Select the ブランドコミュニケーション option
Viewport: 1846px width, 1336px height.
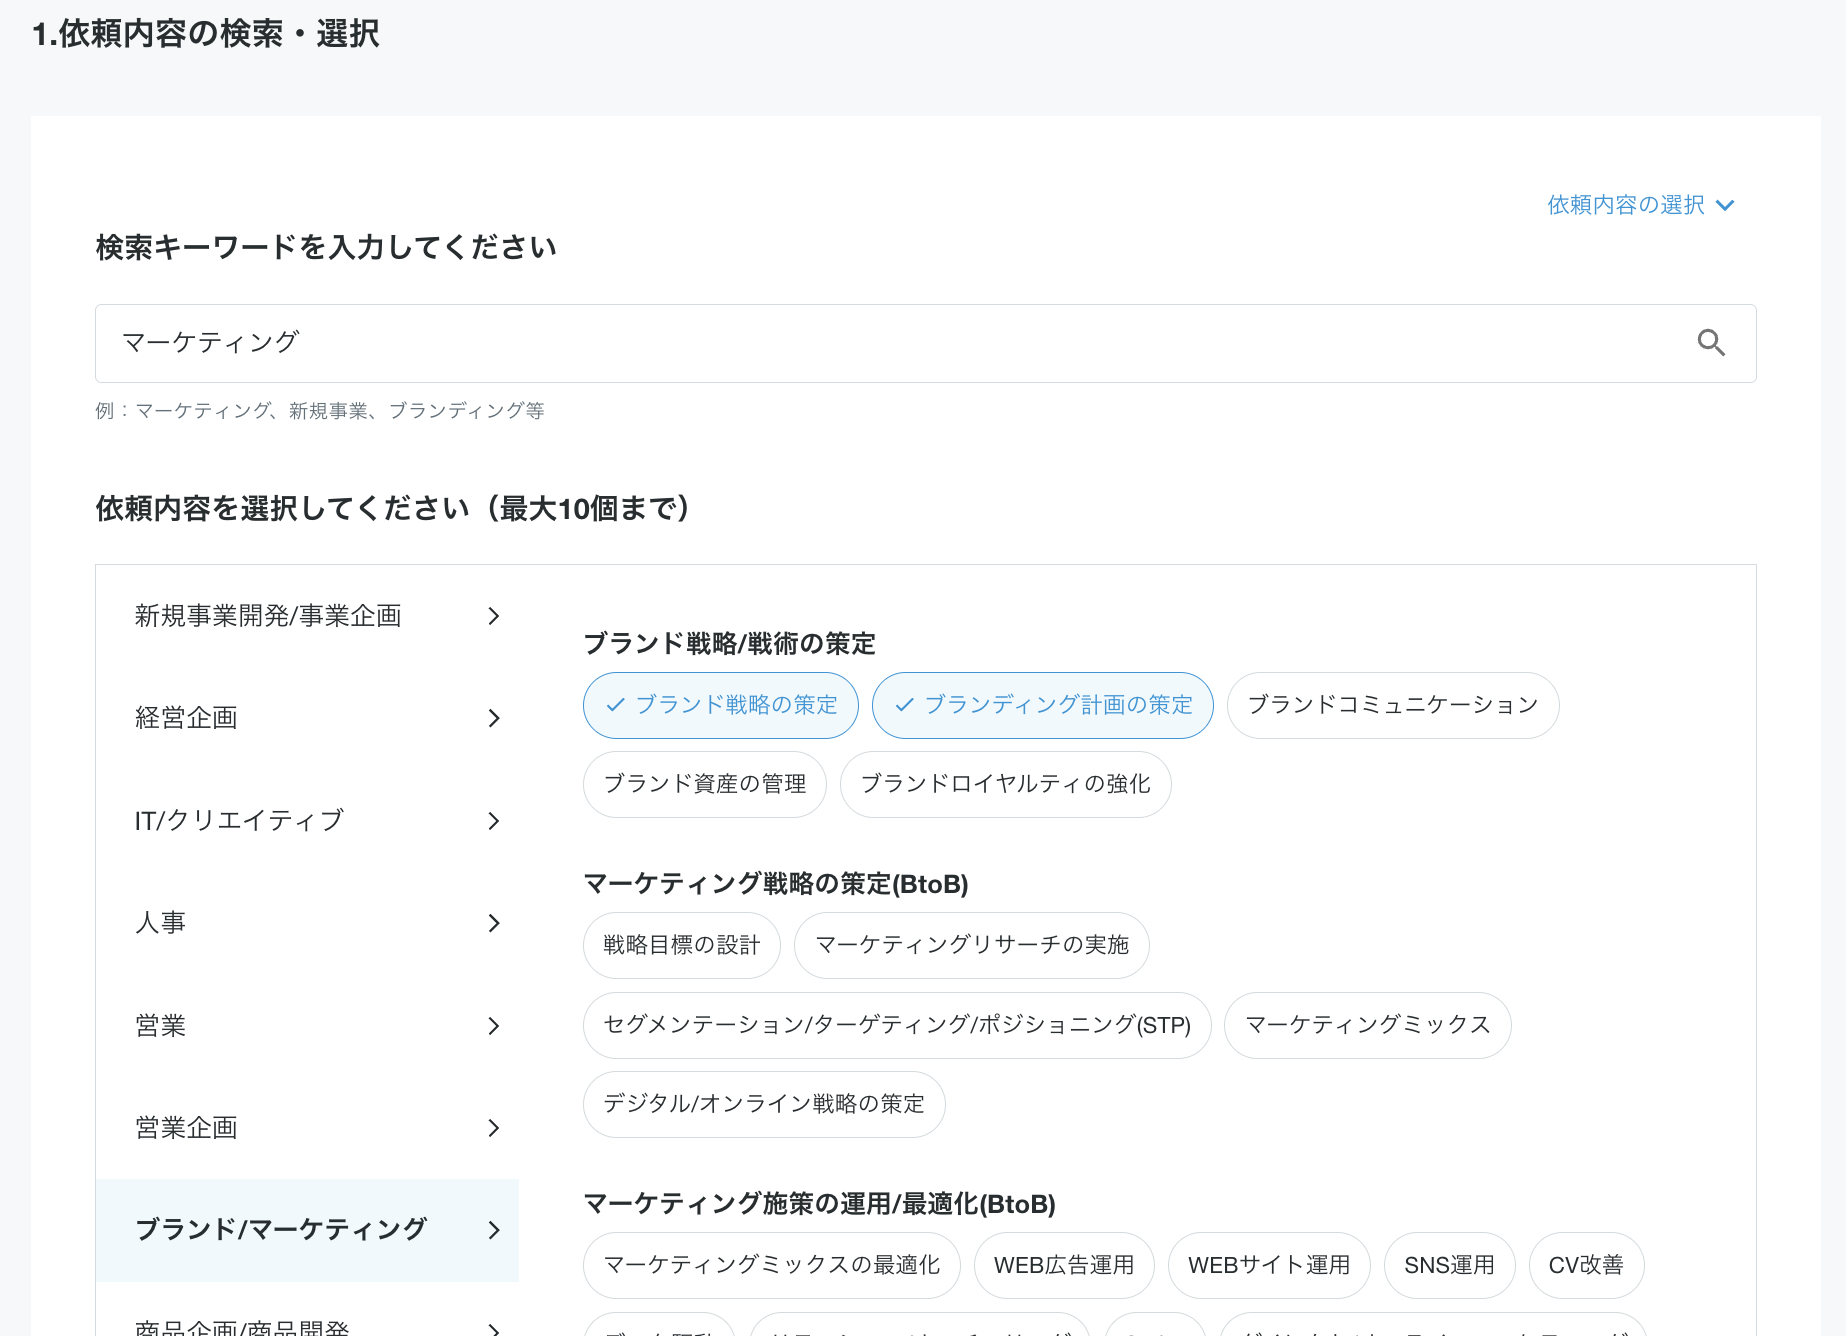click(x=1392, y=705)
